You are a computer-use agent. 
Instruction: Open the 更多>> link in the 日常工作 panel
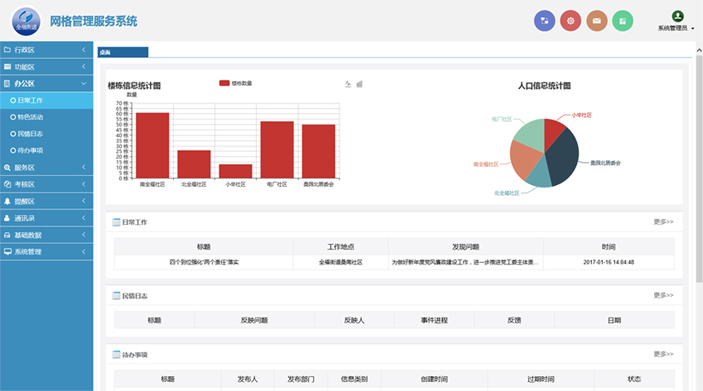pyautogui.click(x=663, y=222)
